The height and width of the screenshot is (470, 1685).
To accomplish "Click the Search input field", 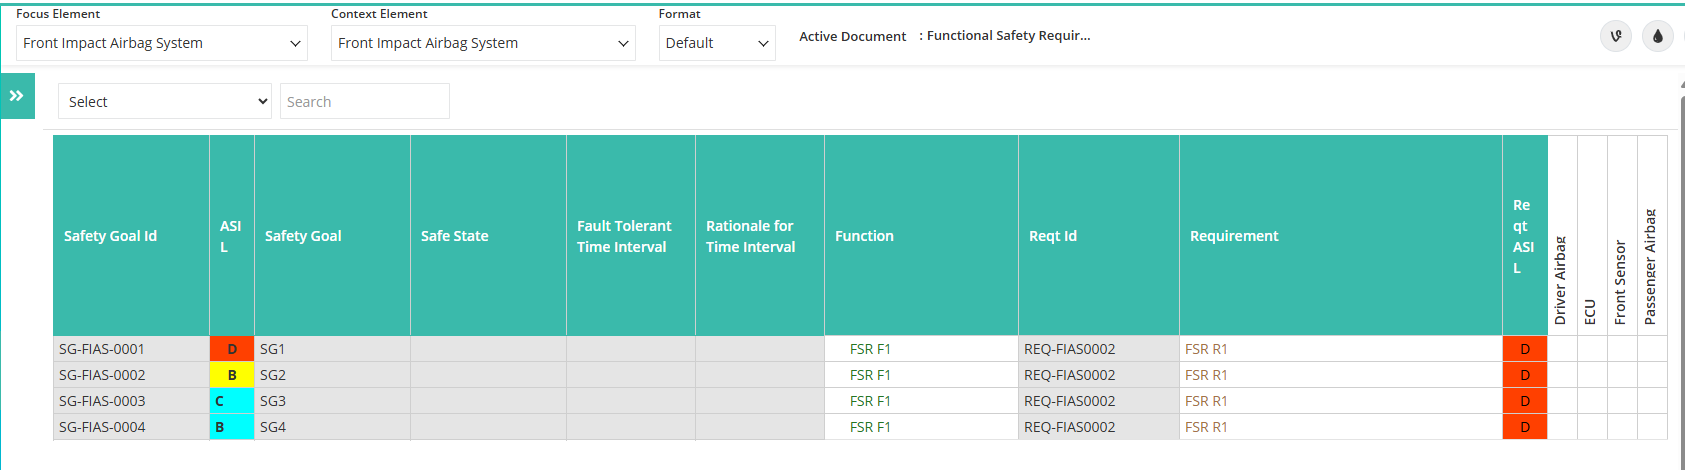I will pyautogui.click(x=365, y=101).
